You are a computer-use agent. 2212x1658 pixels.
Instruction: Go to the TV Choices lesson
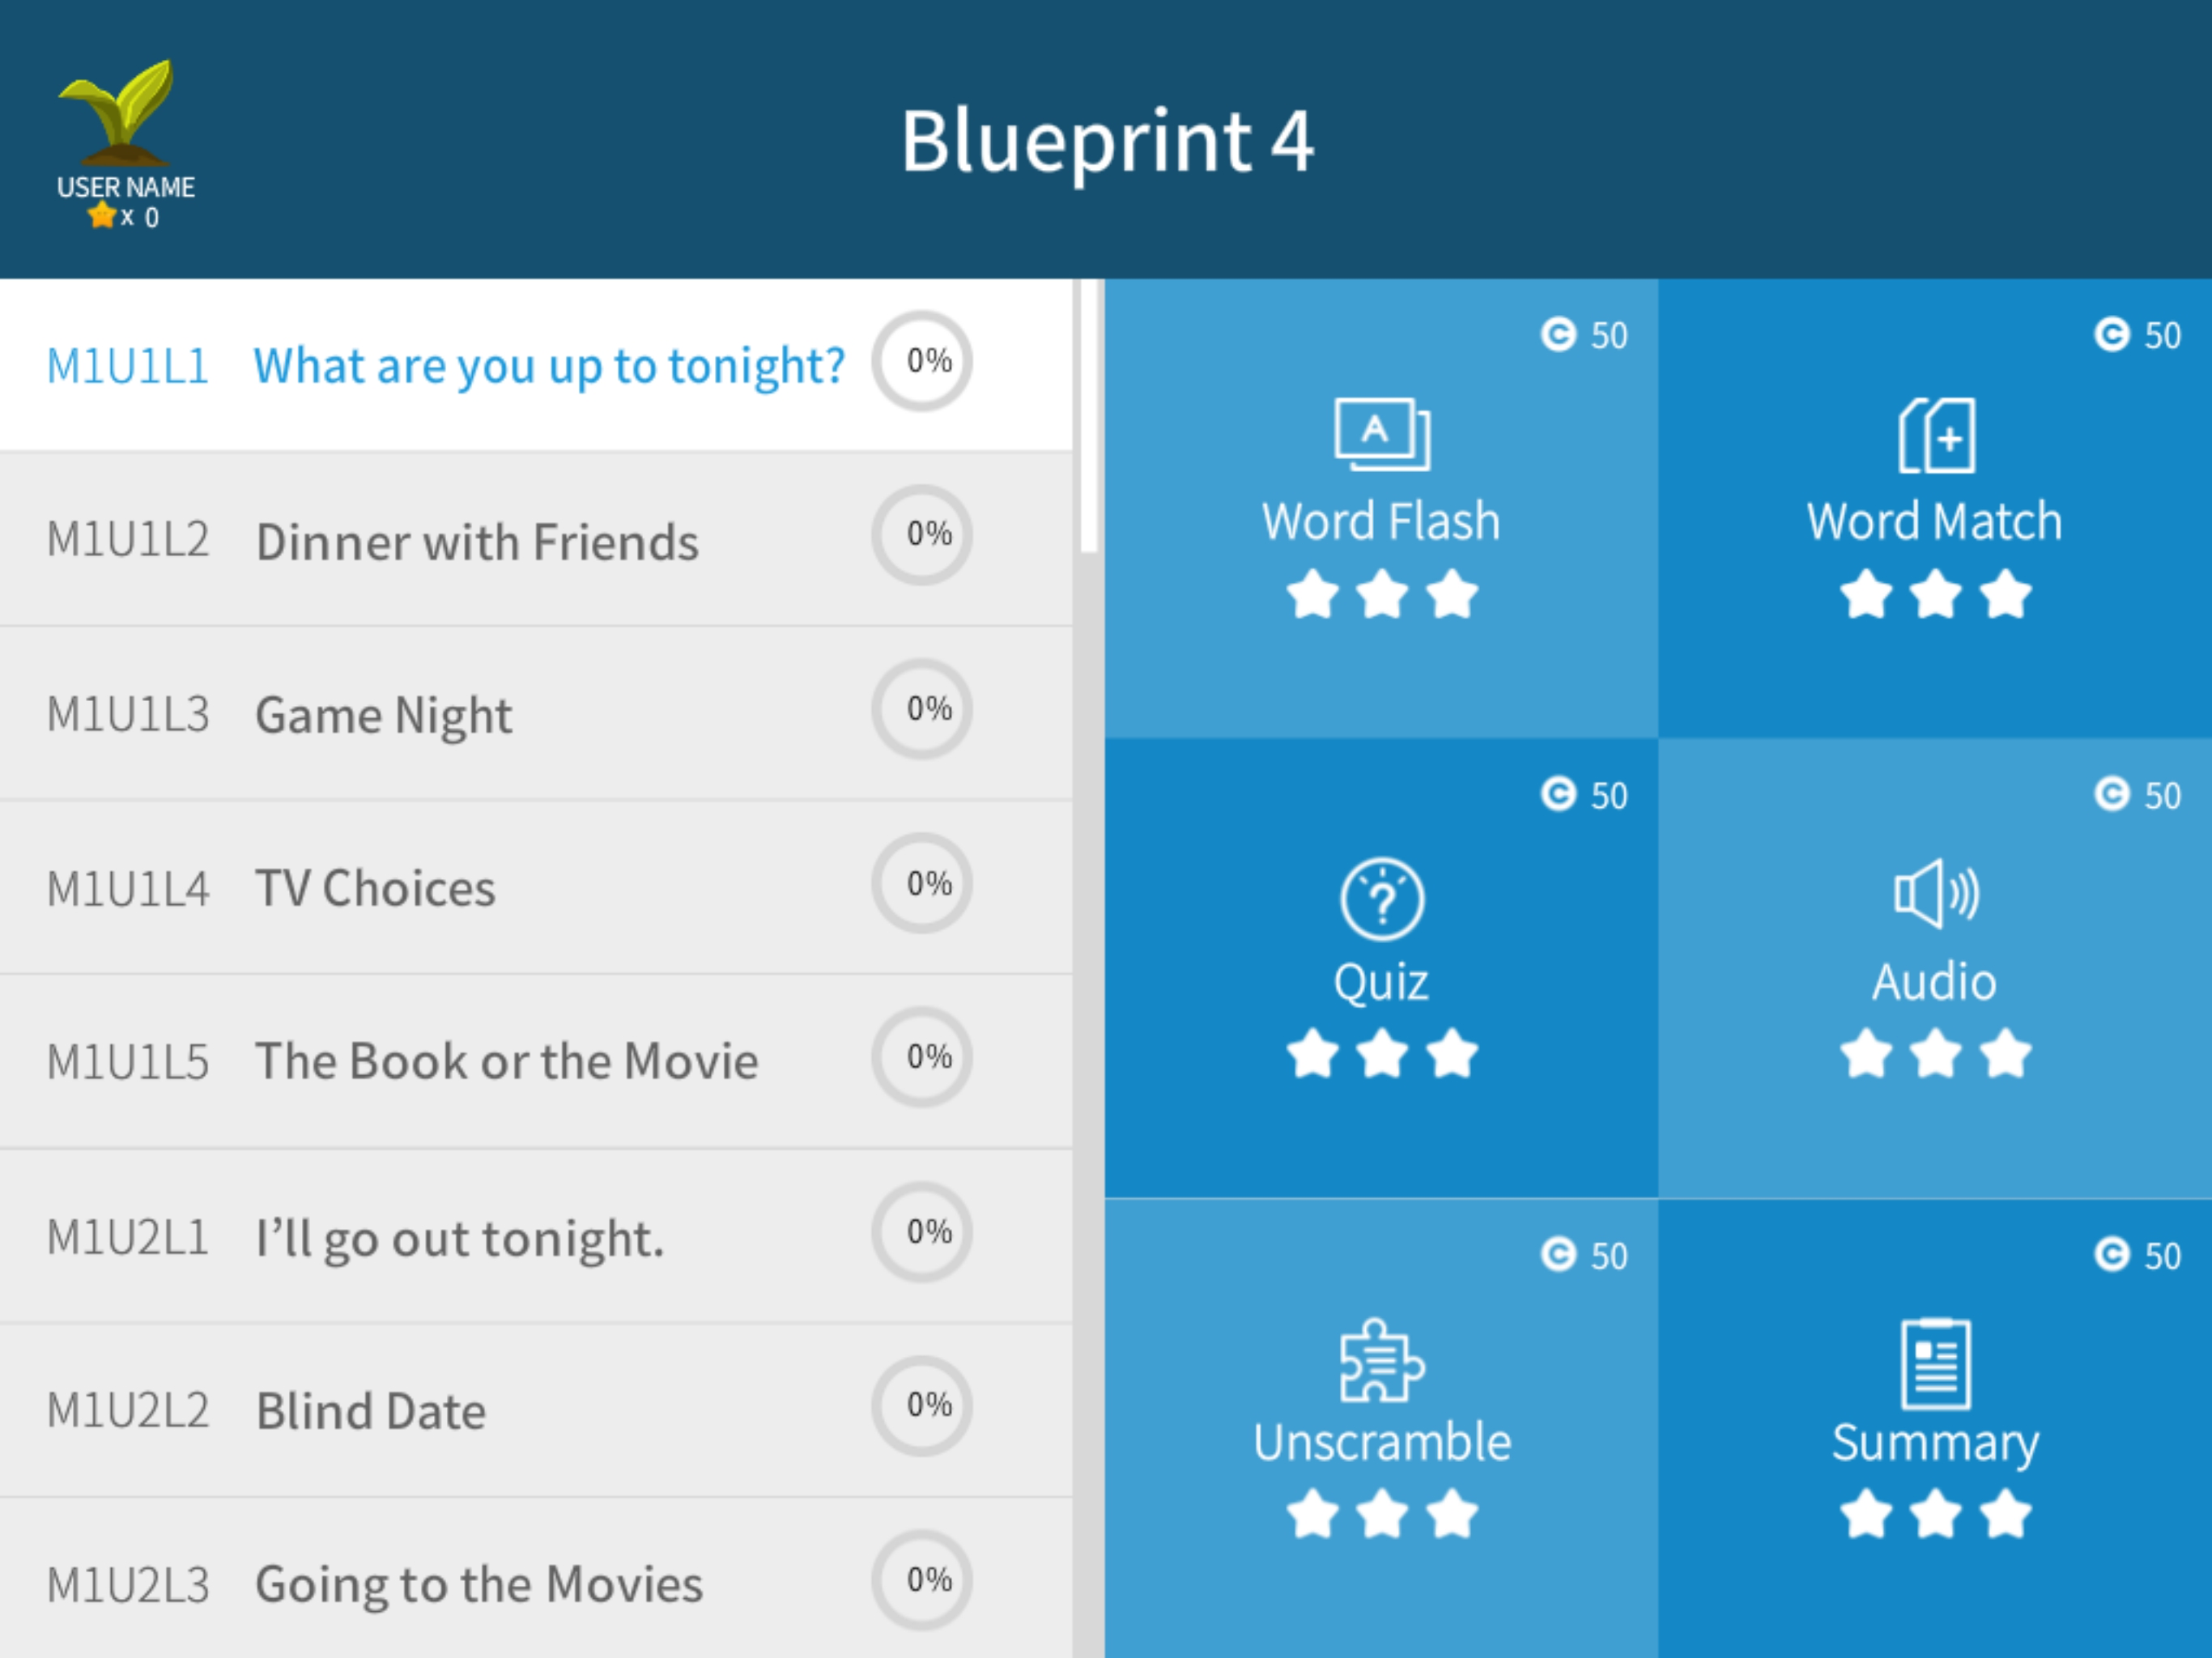(375, 888)
